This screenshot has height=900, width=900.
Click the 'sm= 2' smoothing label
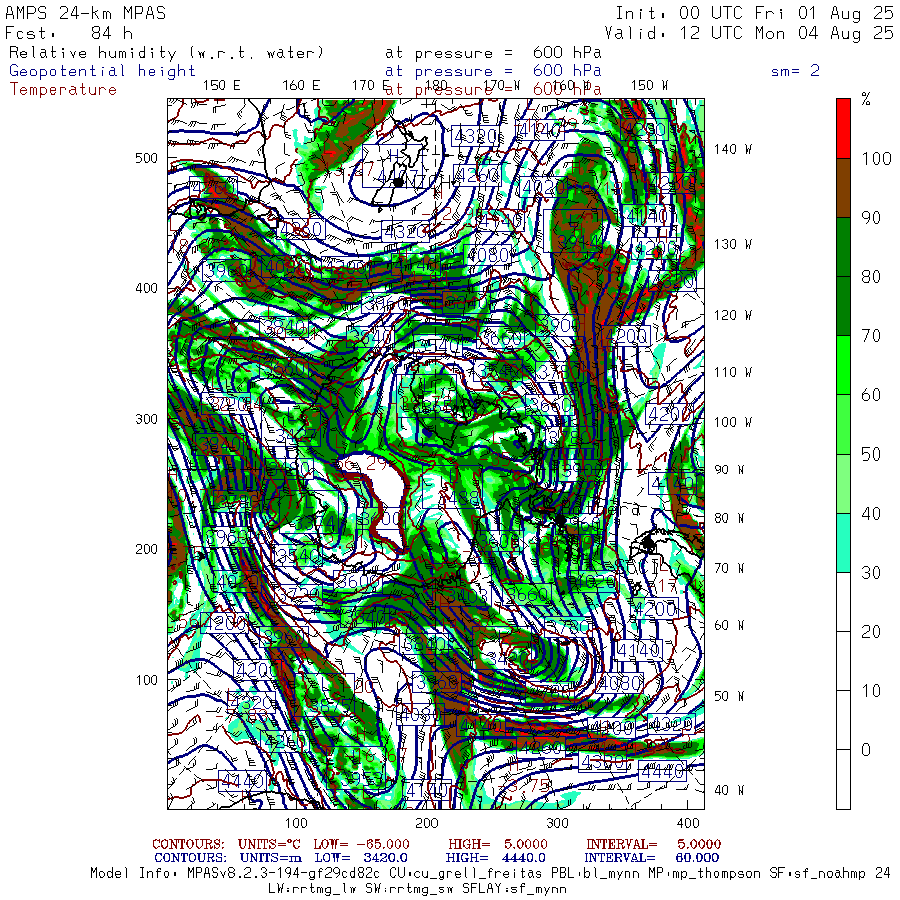(x=795, y=71)
